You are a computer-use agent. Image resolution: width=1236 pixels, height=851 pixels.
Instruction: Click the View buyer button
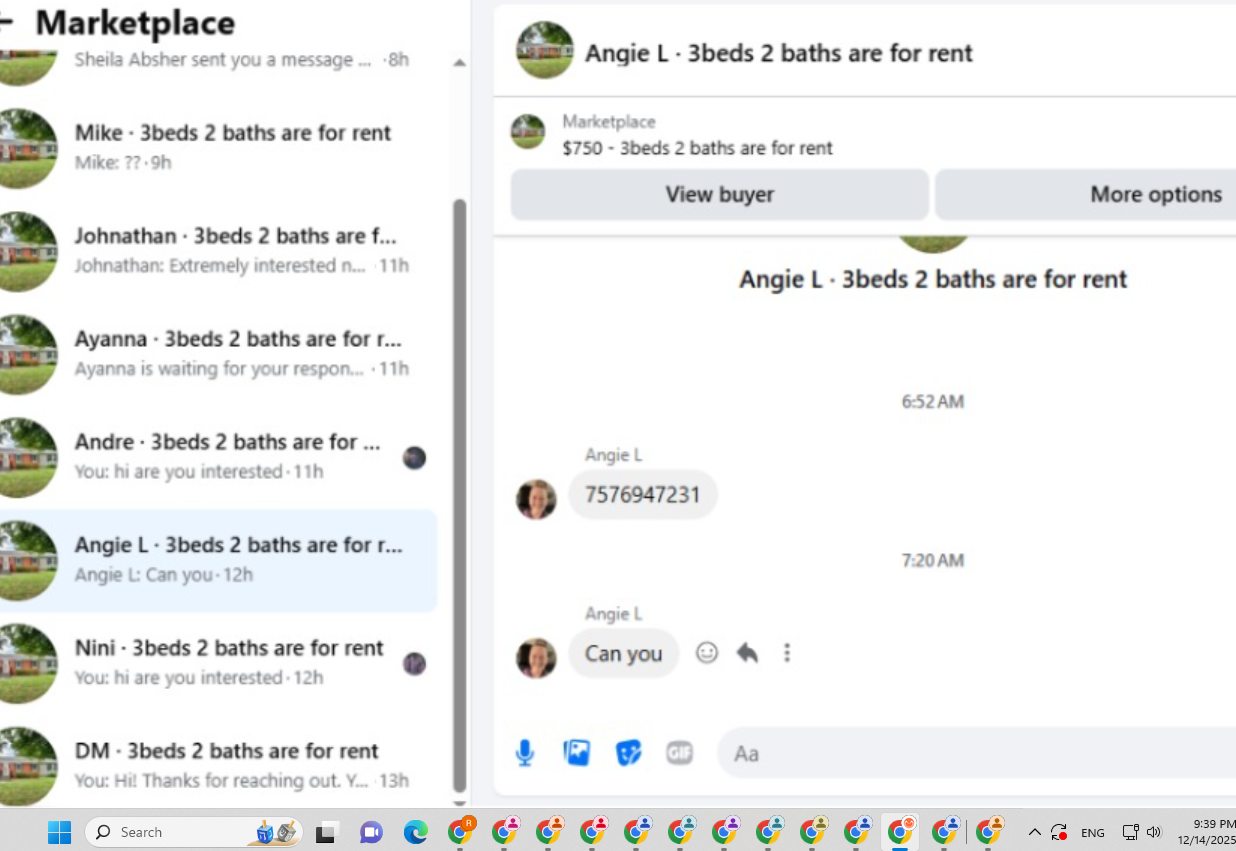pos(720,194)
